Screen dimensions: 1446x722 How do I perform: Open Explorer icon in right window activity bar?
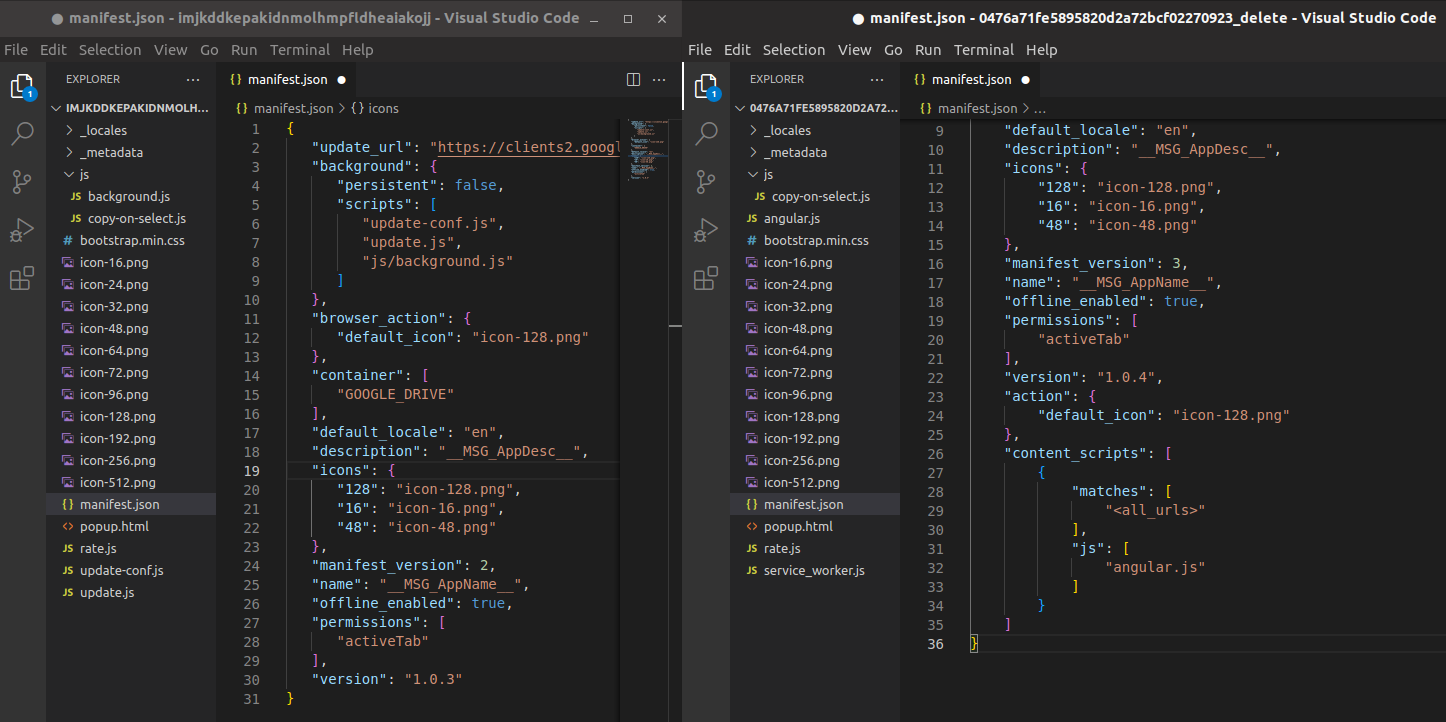tap(706, 87)
